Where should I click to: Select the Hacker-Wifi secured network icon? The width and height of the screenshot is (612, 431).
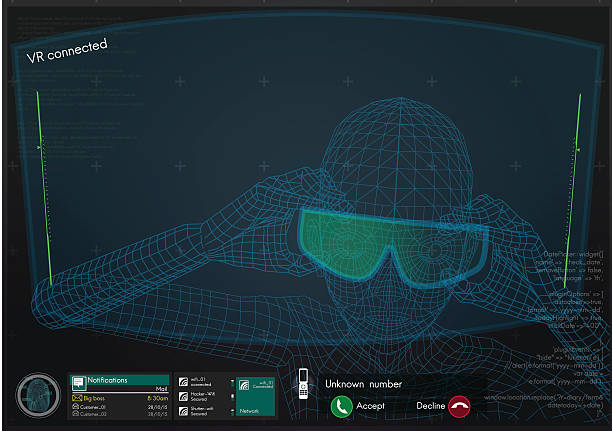[x=183, y=397]
